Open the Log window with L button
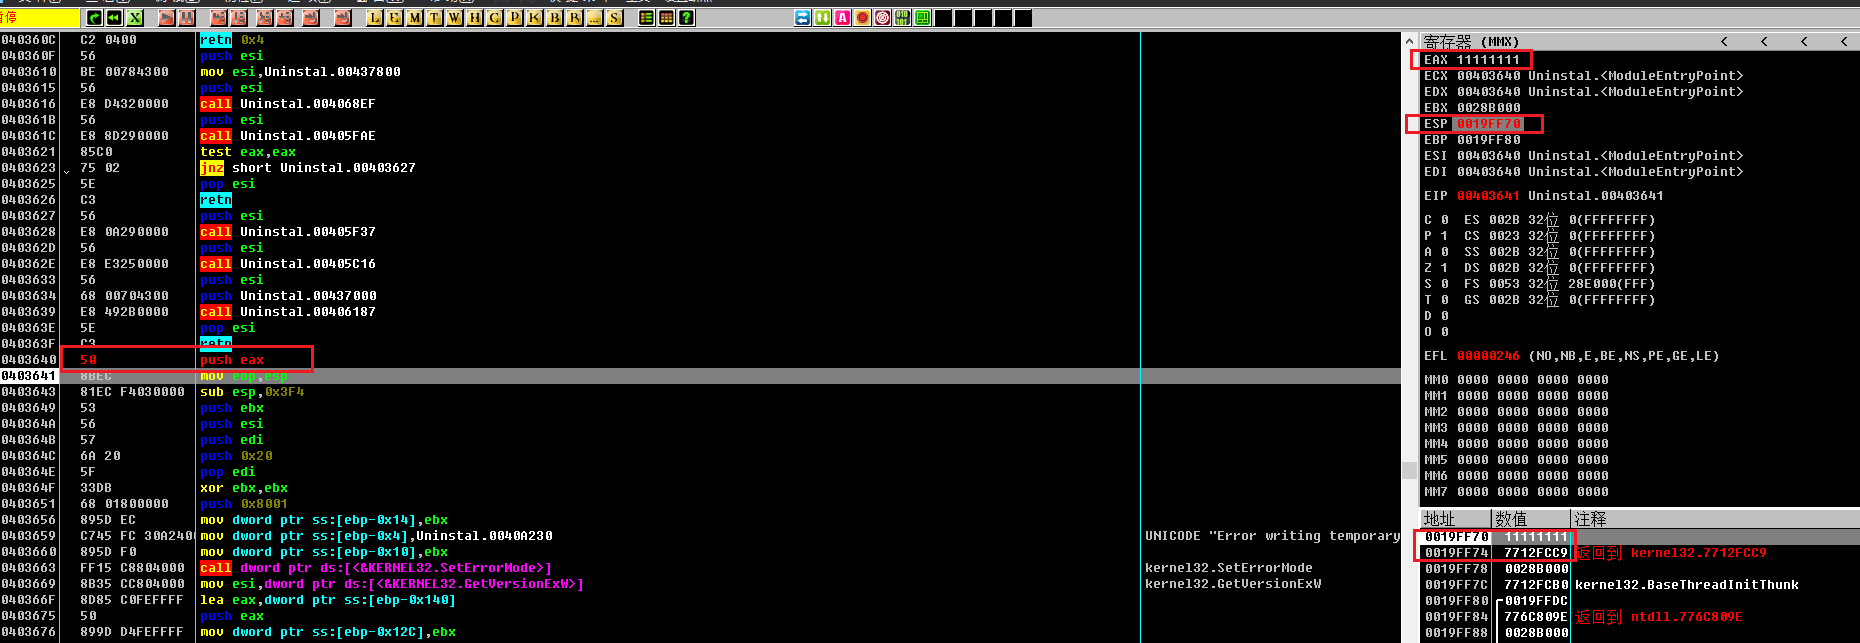Viewport: 1860px width, 643px height. click(375, 18)
